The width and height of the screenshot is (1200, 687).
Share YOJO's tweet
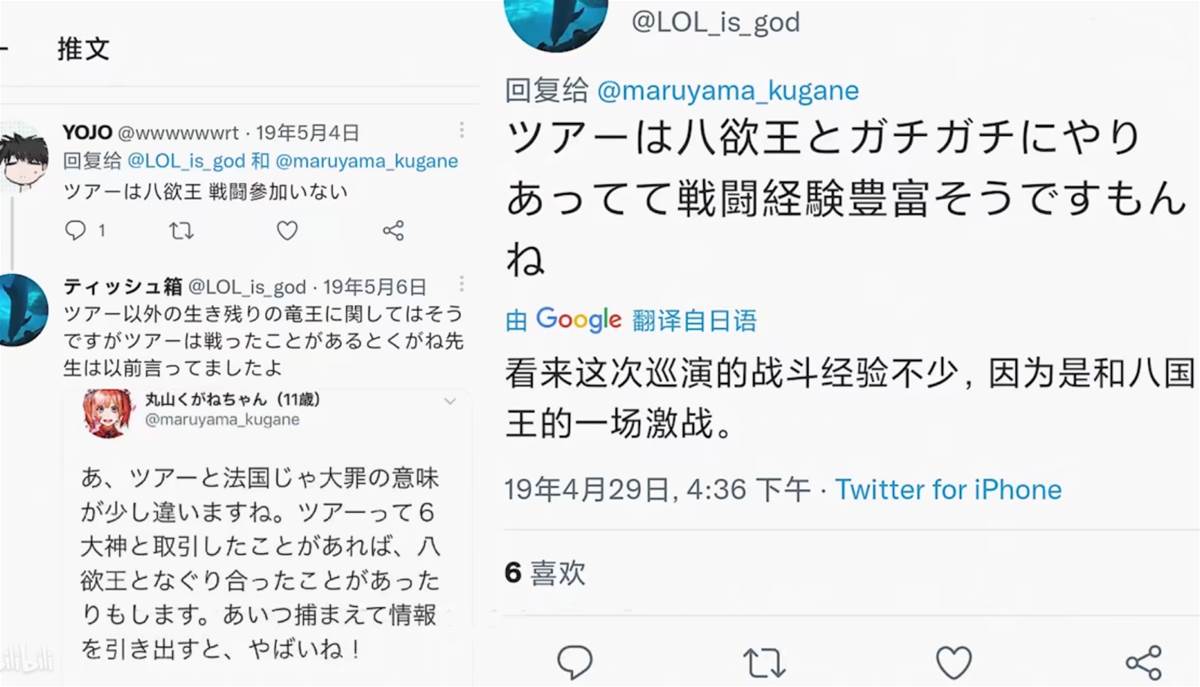(393, 231)
